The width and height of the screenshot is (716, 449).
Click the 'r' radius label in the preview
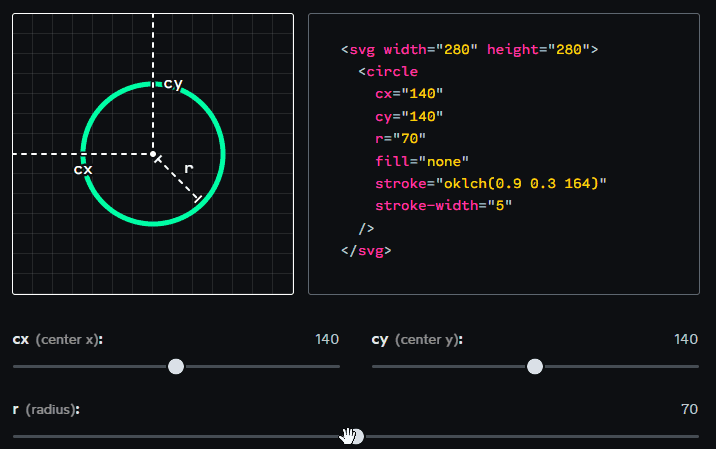tap(189, 168)
